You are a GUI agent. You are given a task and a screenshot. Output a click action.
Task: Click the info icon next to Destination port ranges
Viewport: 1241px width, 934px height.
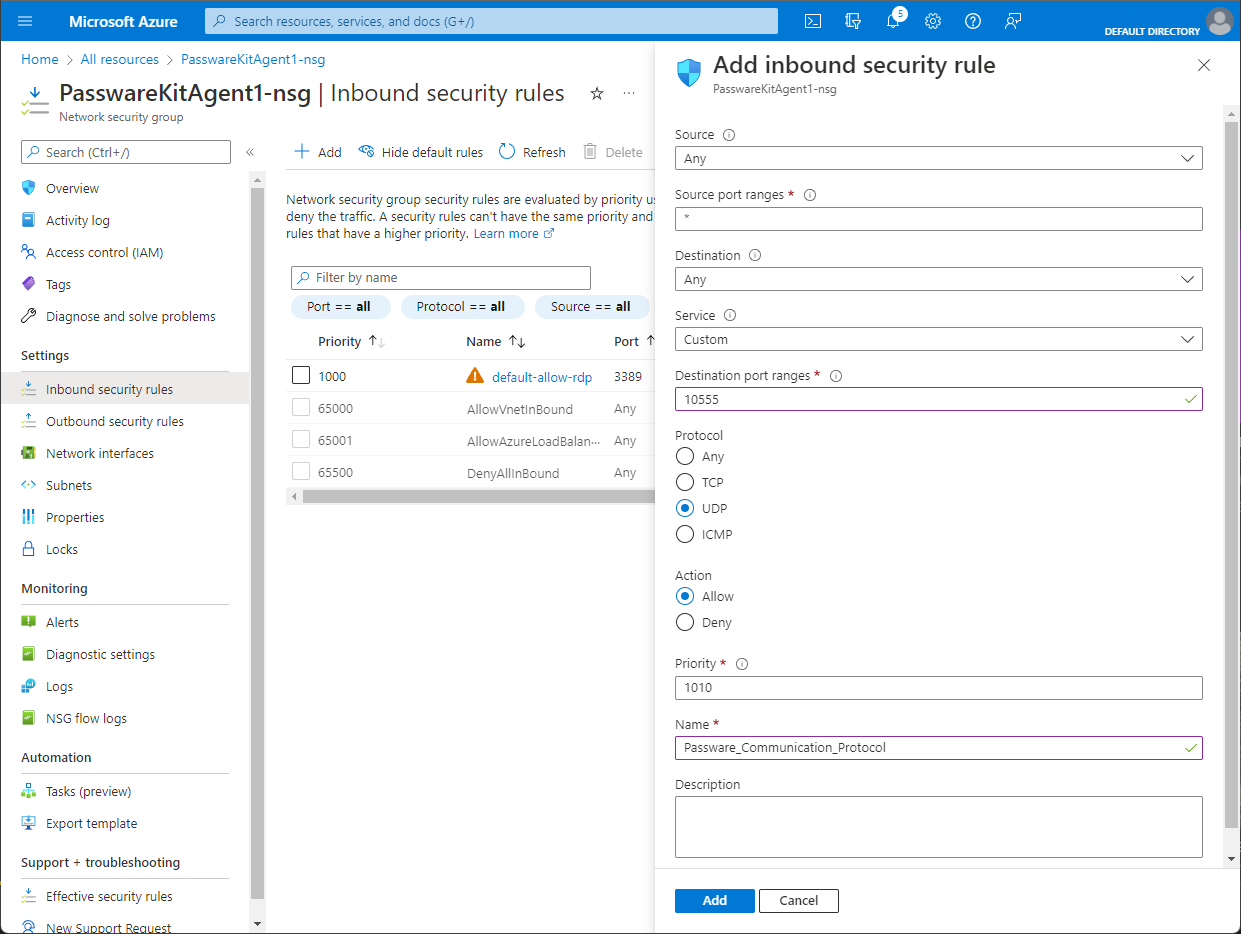point(836,376)
